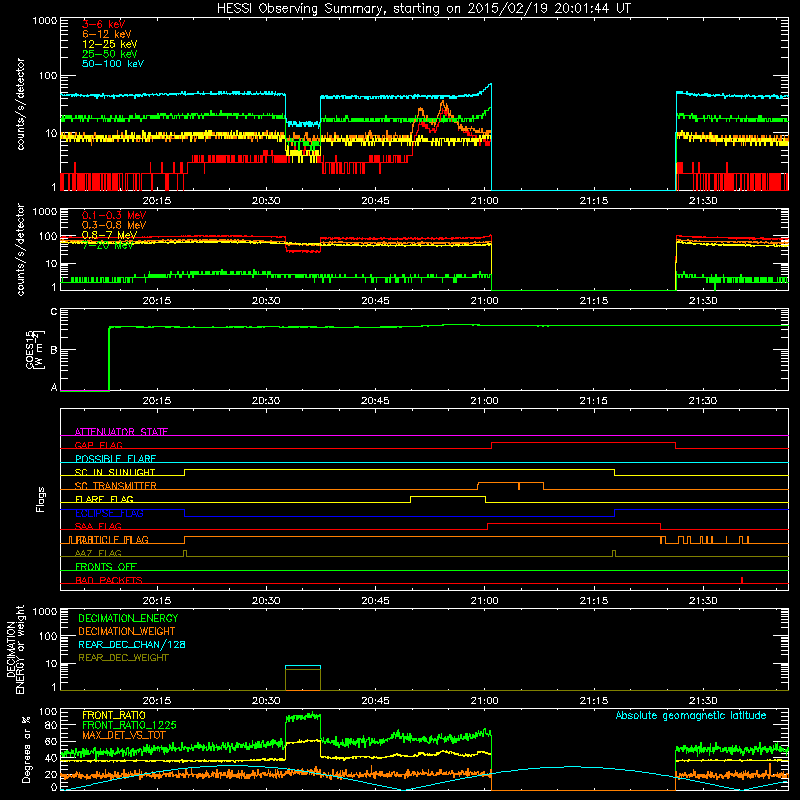Select the FLARE_FLAG label

click(x=104, y=499)
